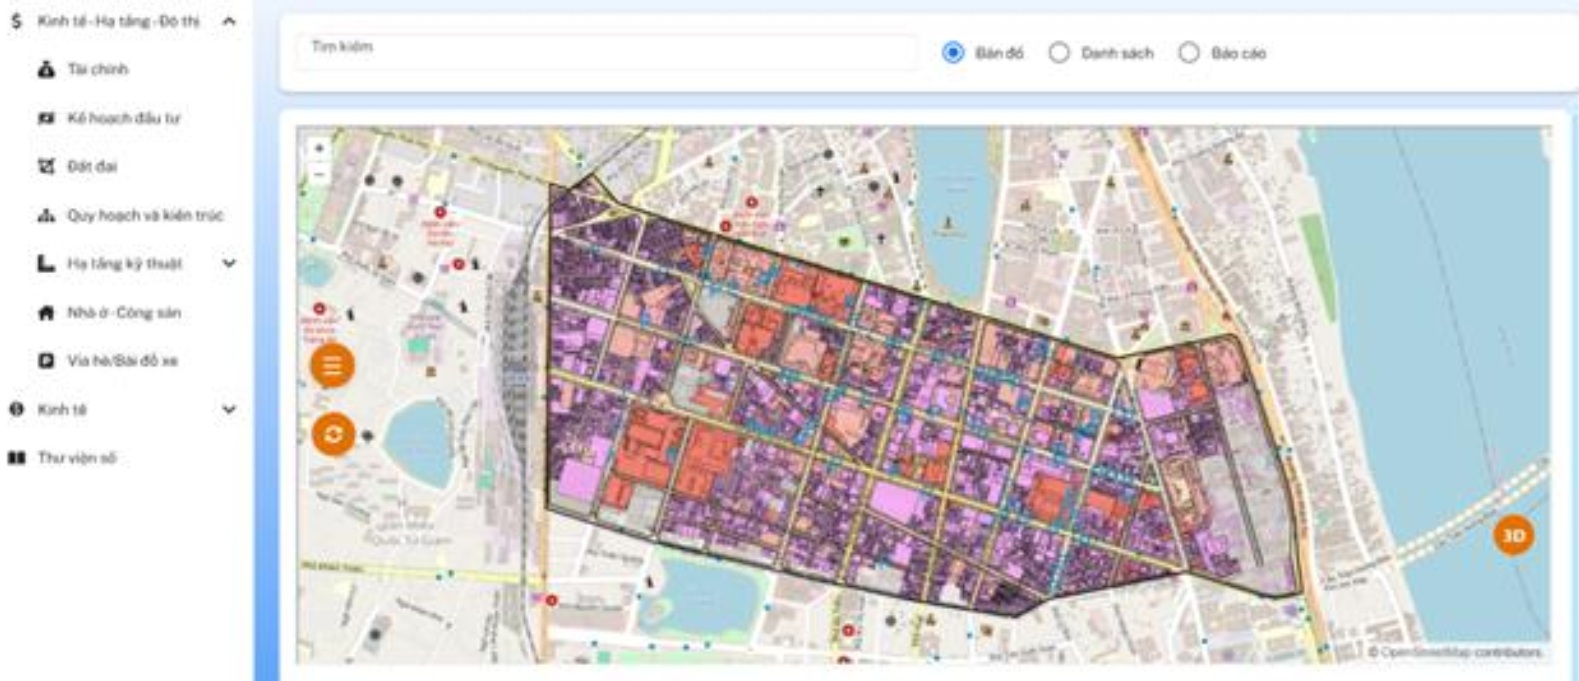Open the OpenStreetMap contributors link

pos(1460,652)
